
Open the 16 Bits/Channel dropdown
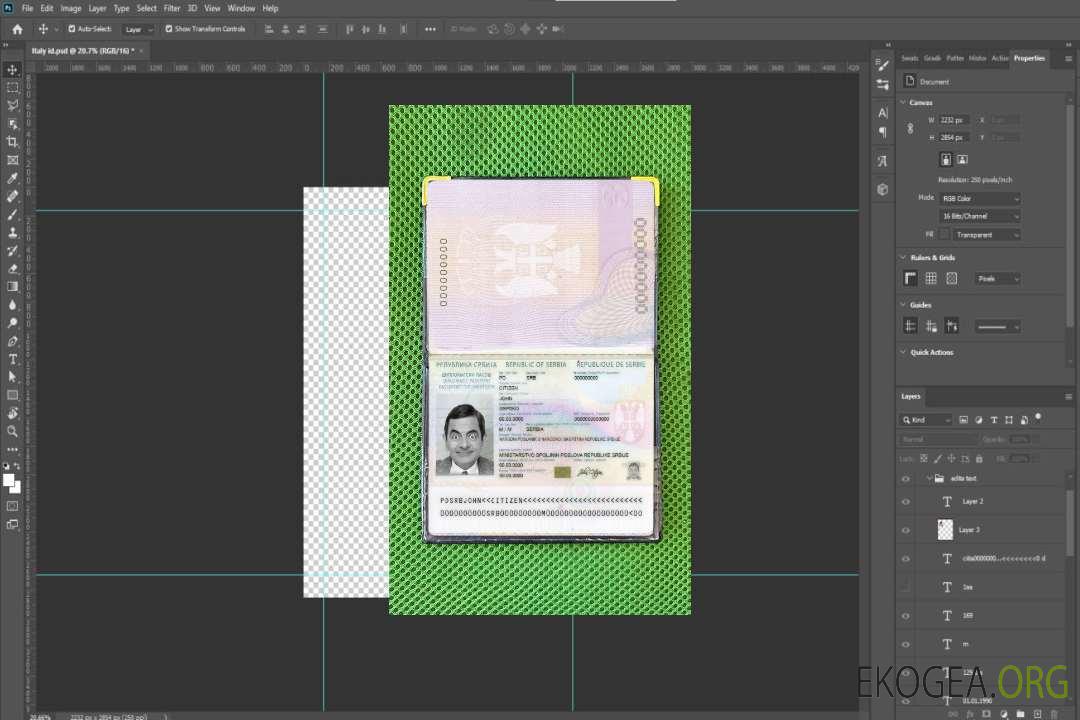(980, 216)
